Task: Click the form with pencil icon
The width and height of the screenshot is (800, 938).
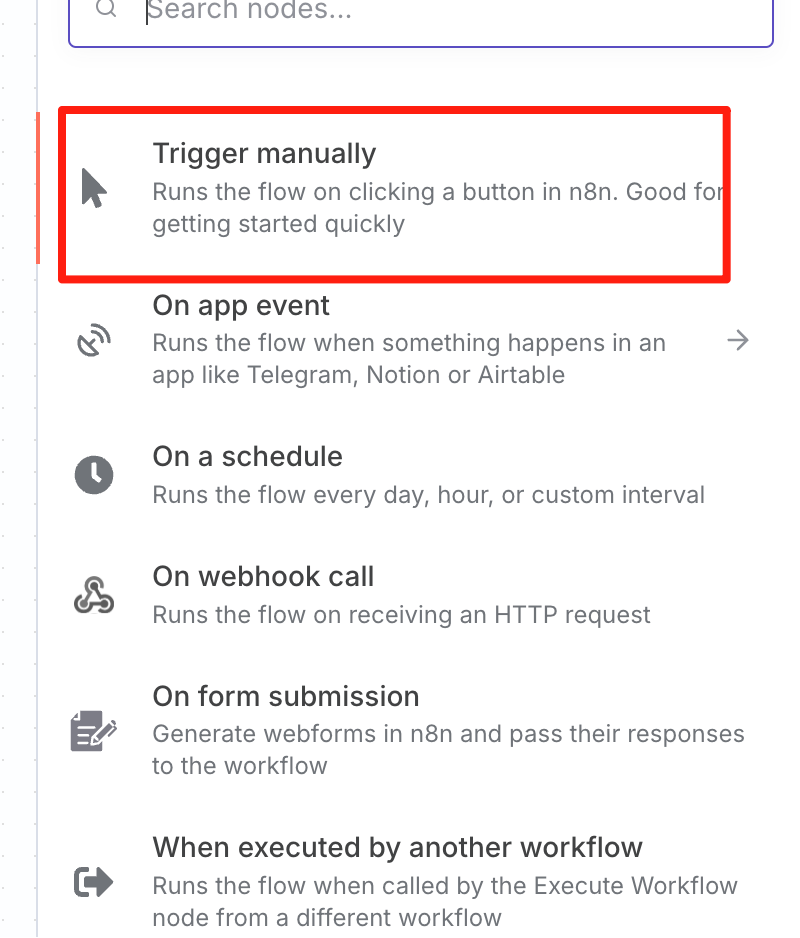Action: click(94, 730)
